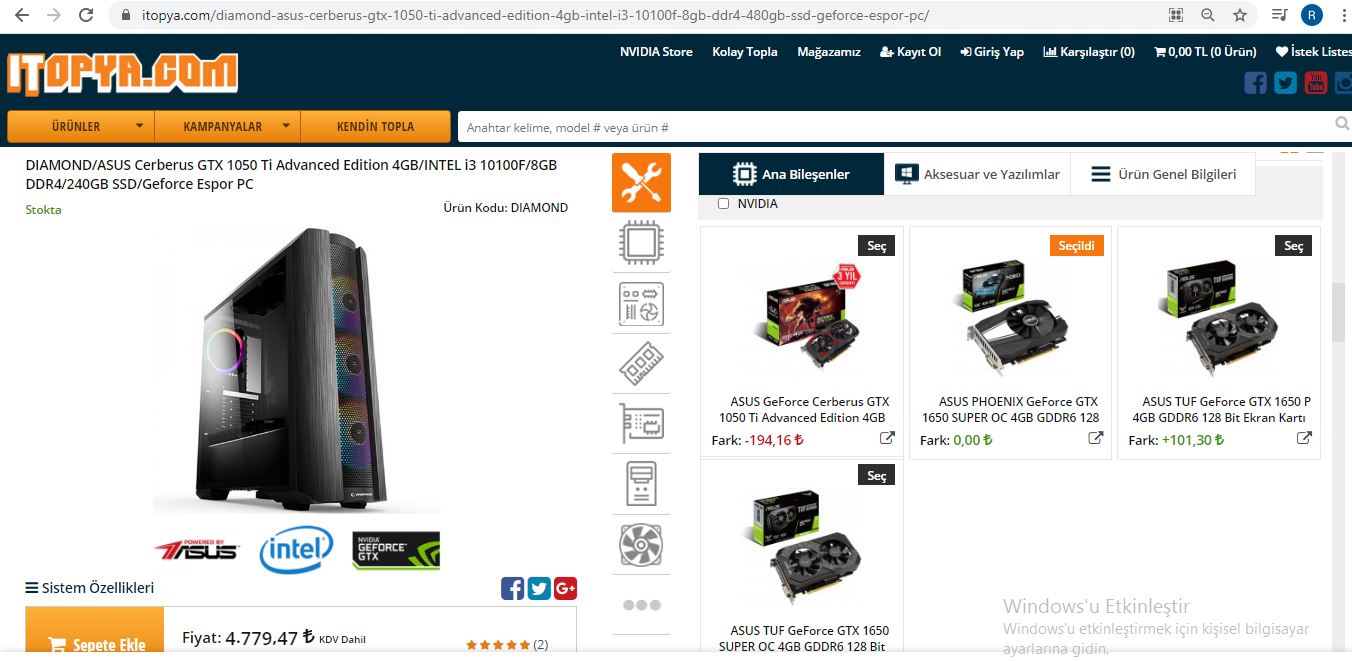This screenshot has height=661, width=1352.
Task: Expand the KAMPANYALAR dropdown arrow
Action: tap(286, 127)
